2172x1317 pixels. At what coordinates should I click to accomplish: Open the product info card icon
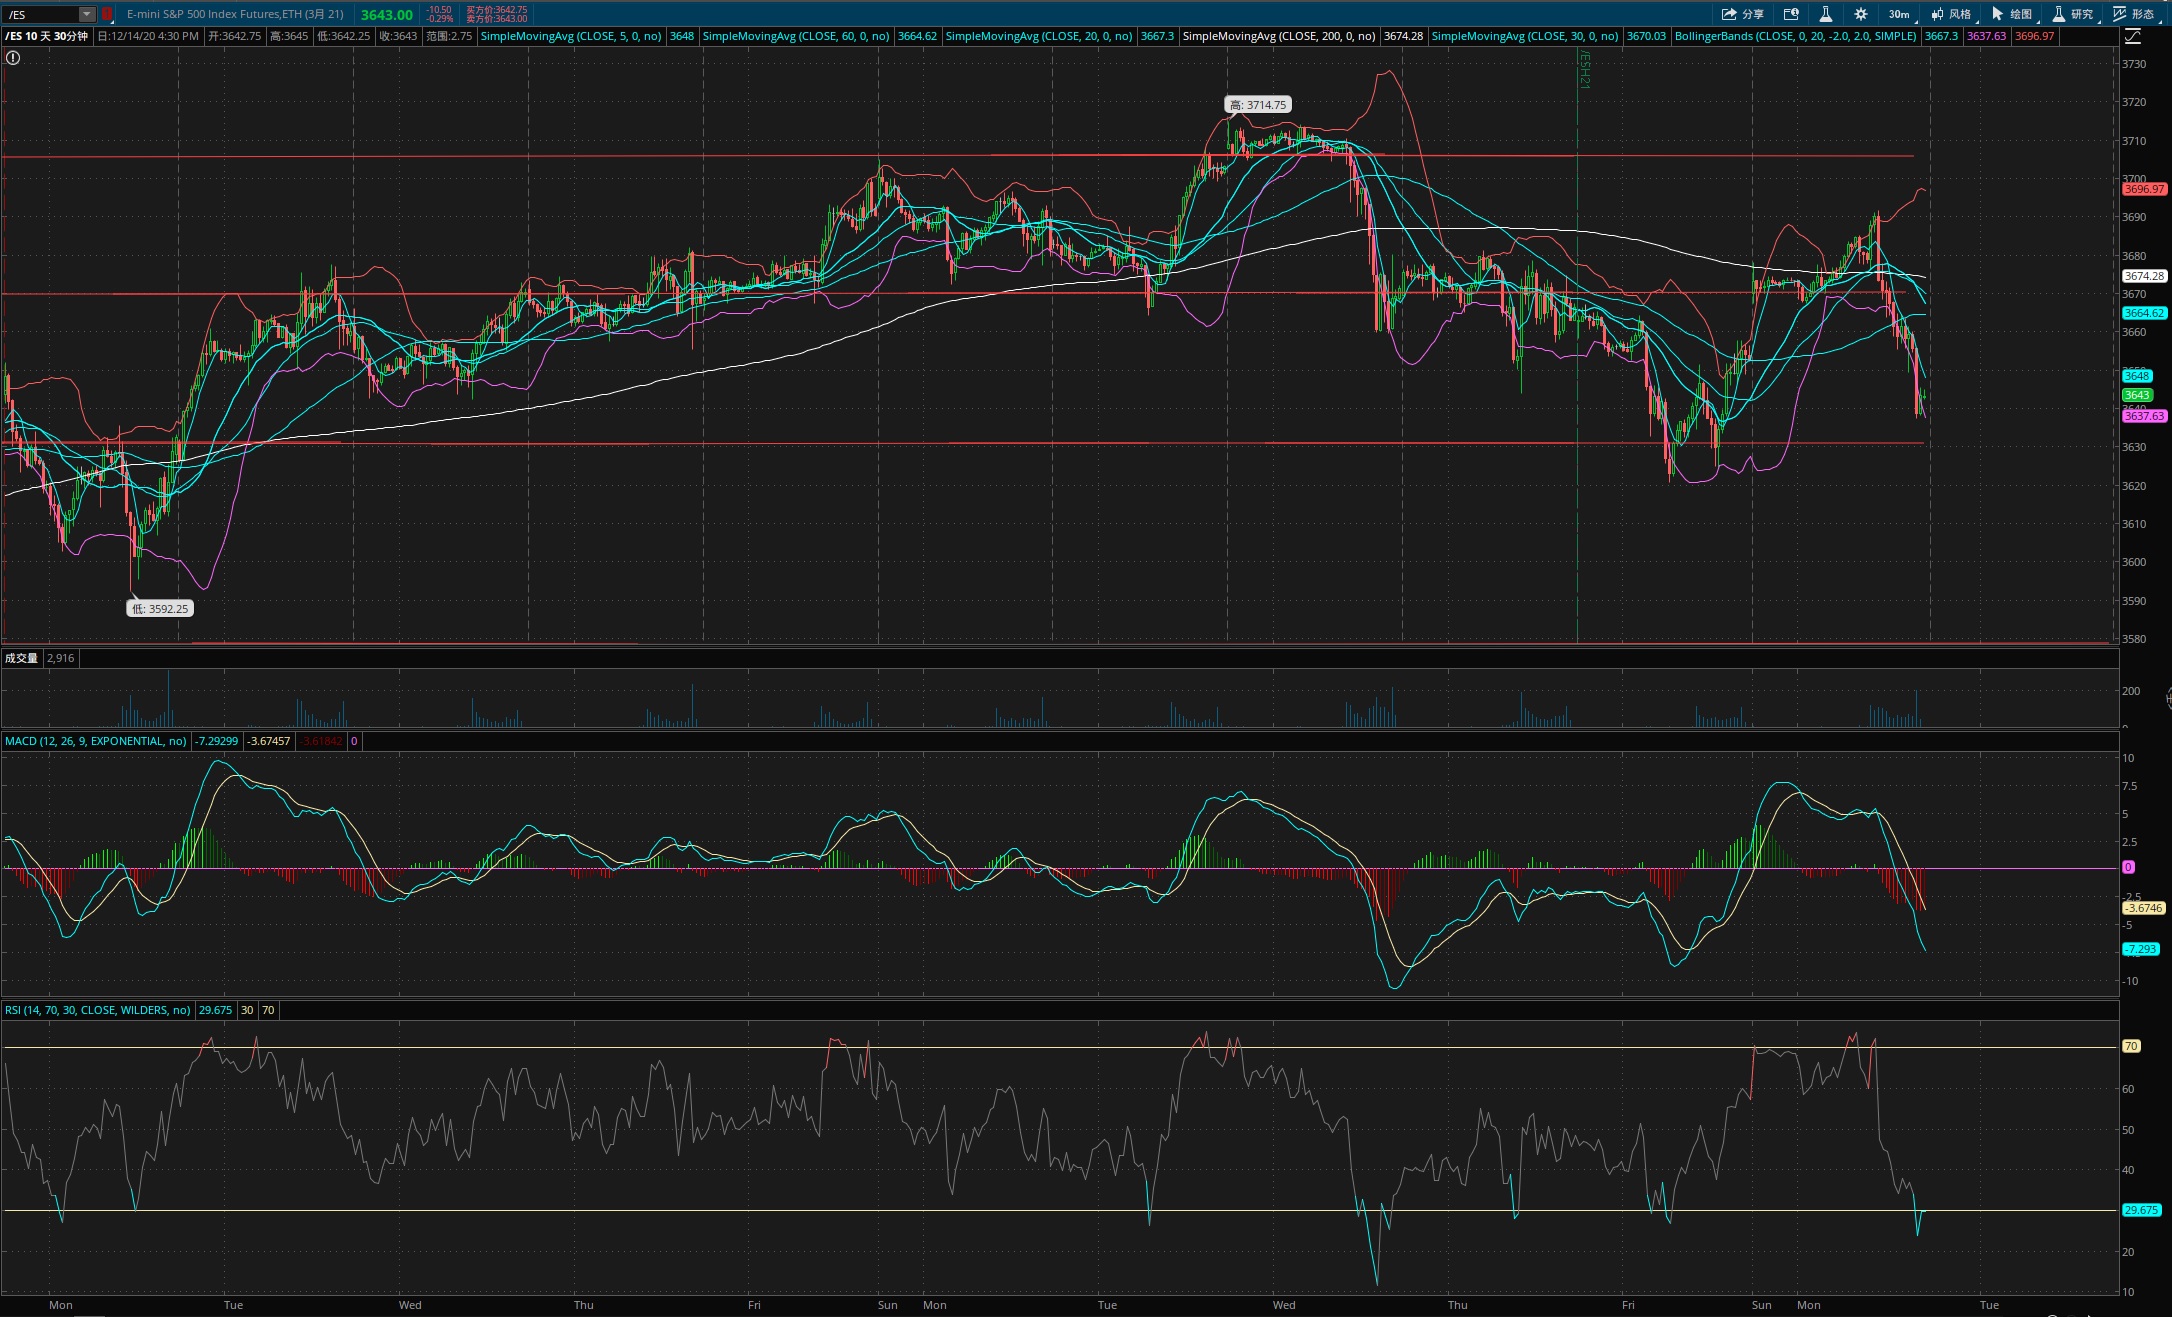click(x=1791, y=14)
